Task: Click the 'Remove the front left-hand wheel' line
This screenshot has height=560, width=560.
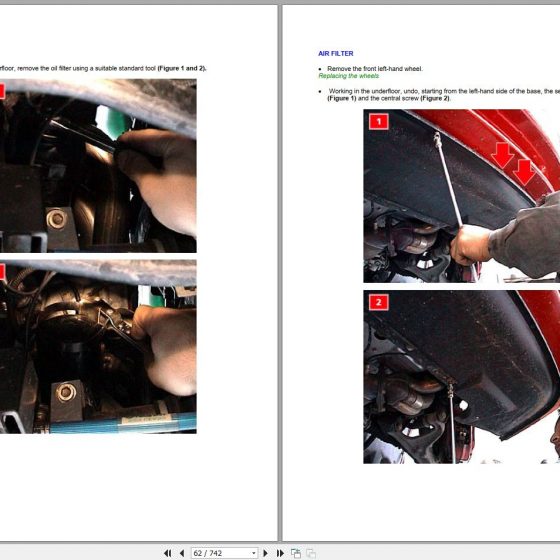Action: [x=374, y=69]
